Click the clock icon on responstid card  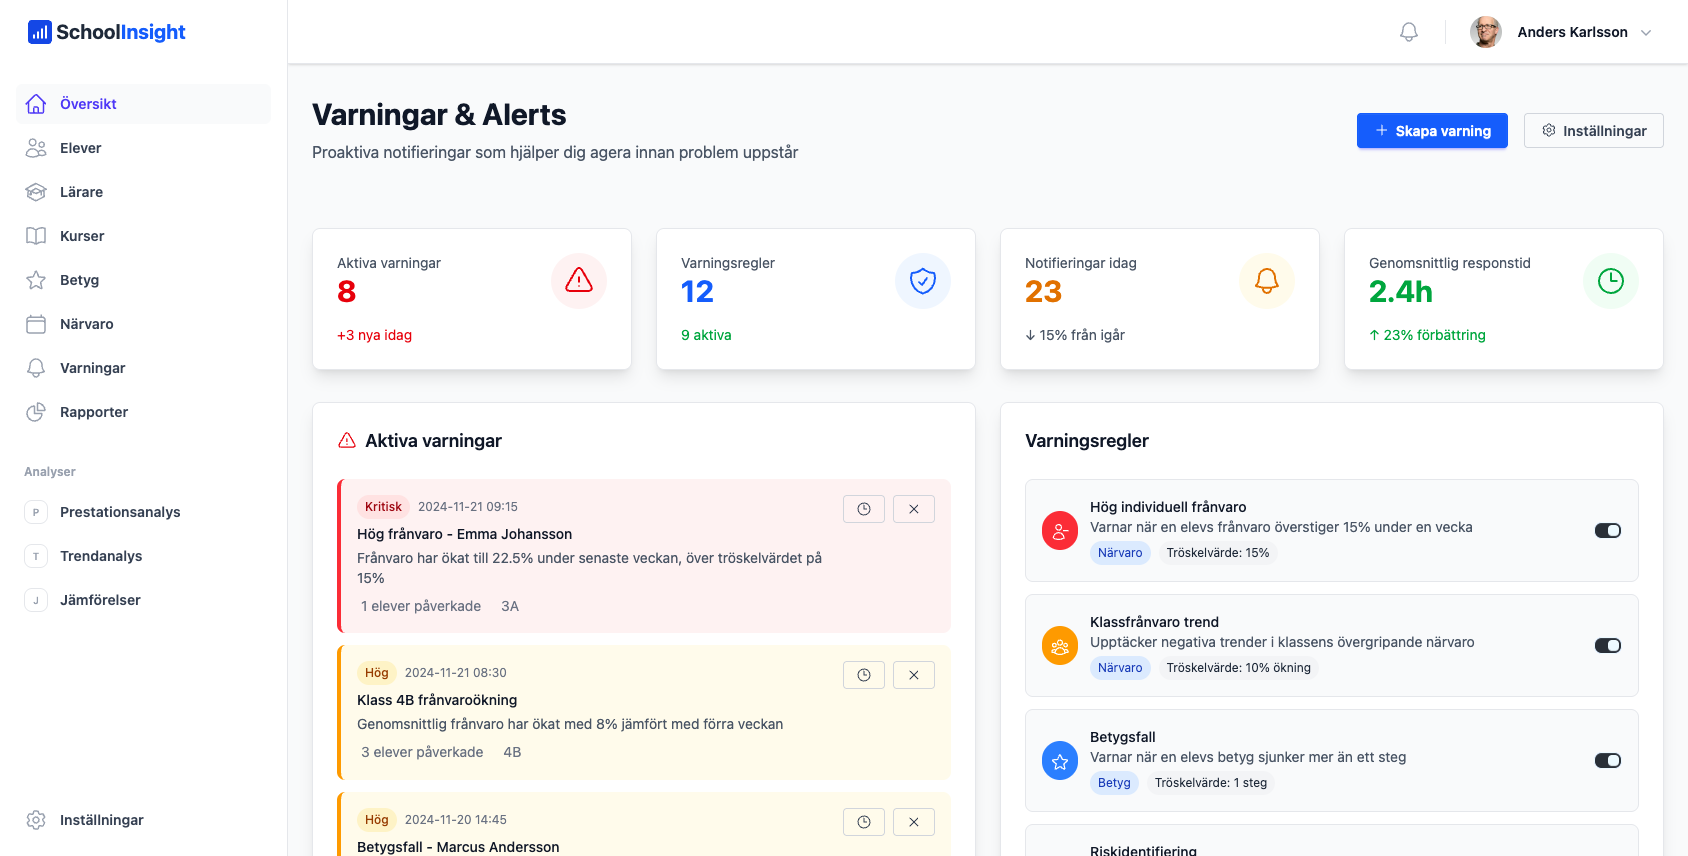1610,281
